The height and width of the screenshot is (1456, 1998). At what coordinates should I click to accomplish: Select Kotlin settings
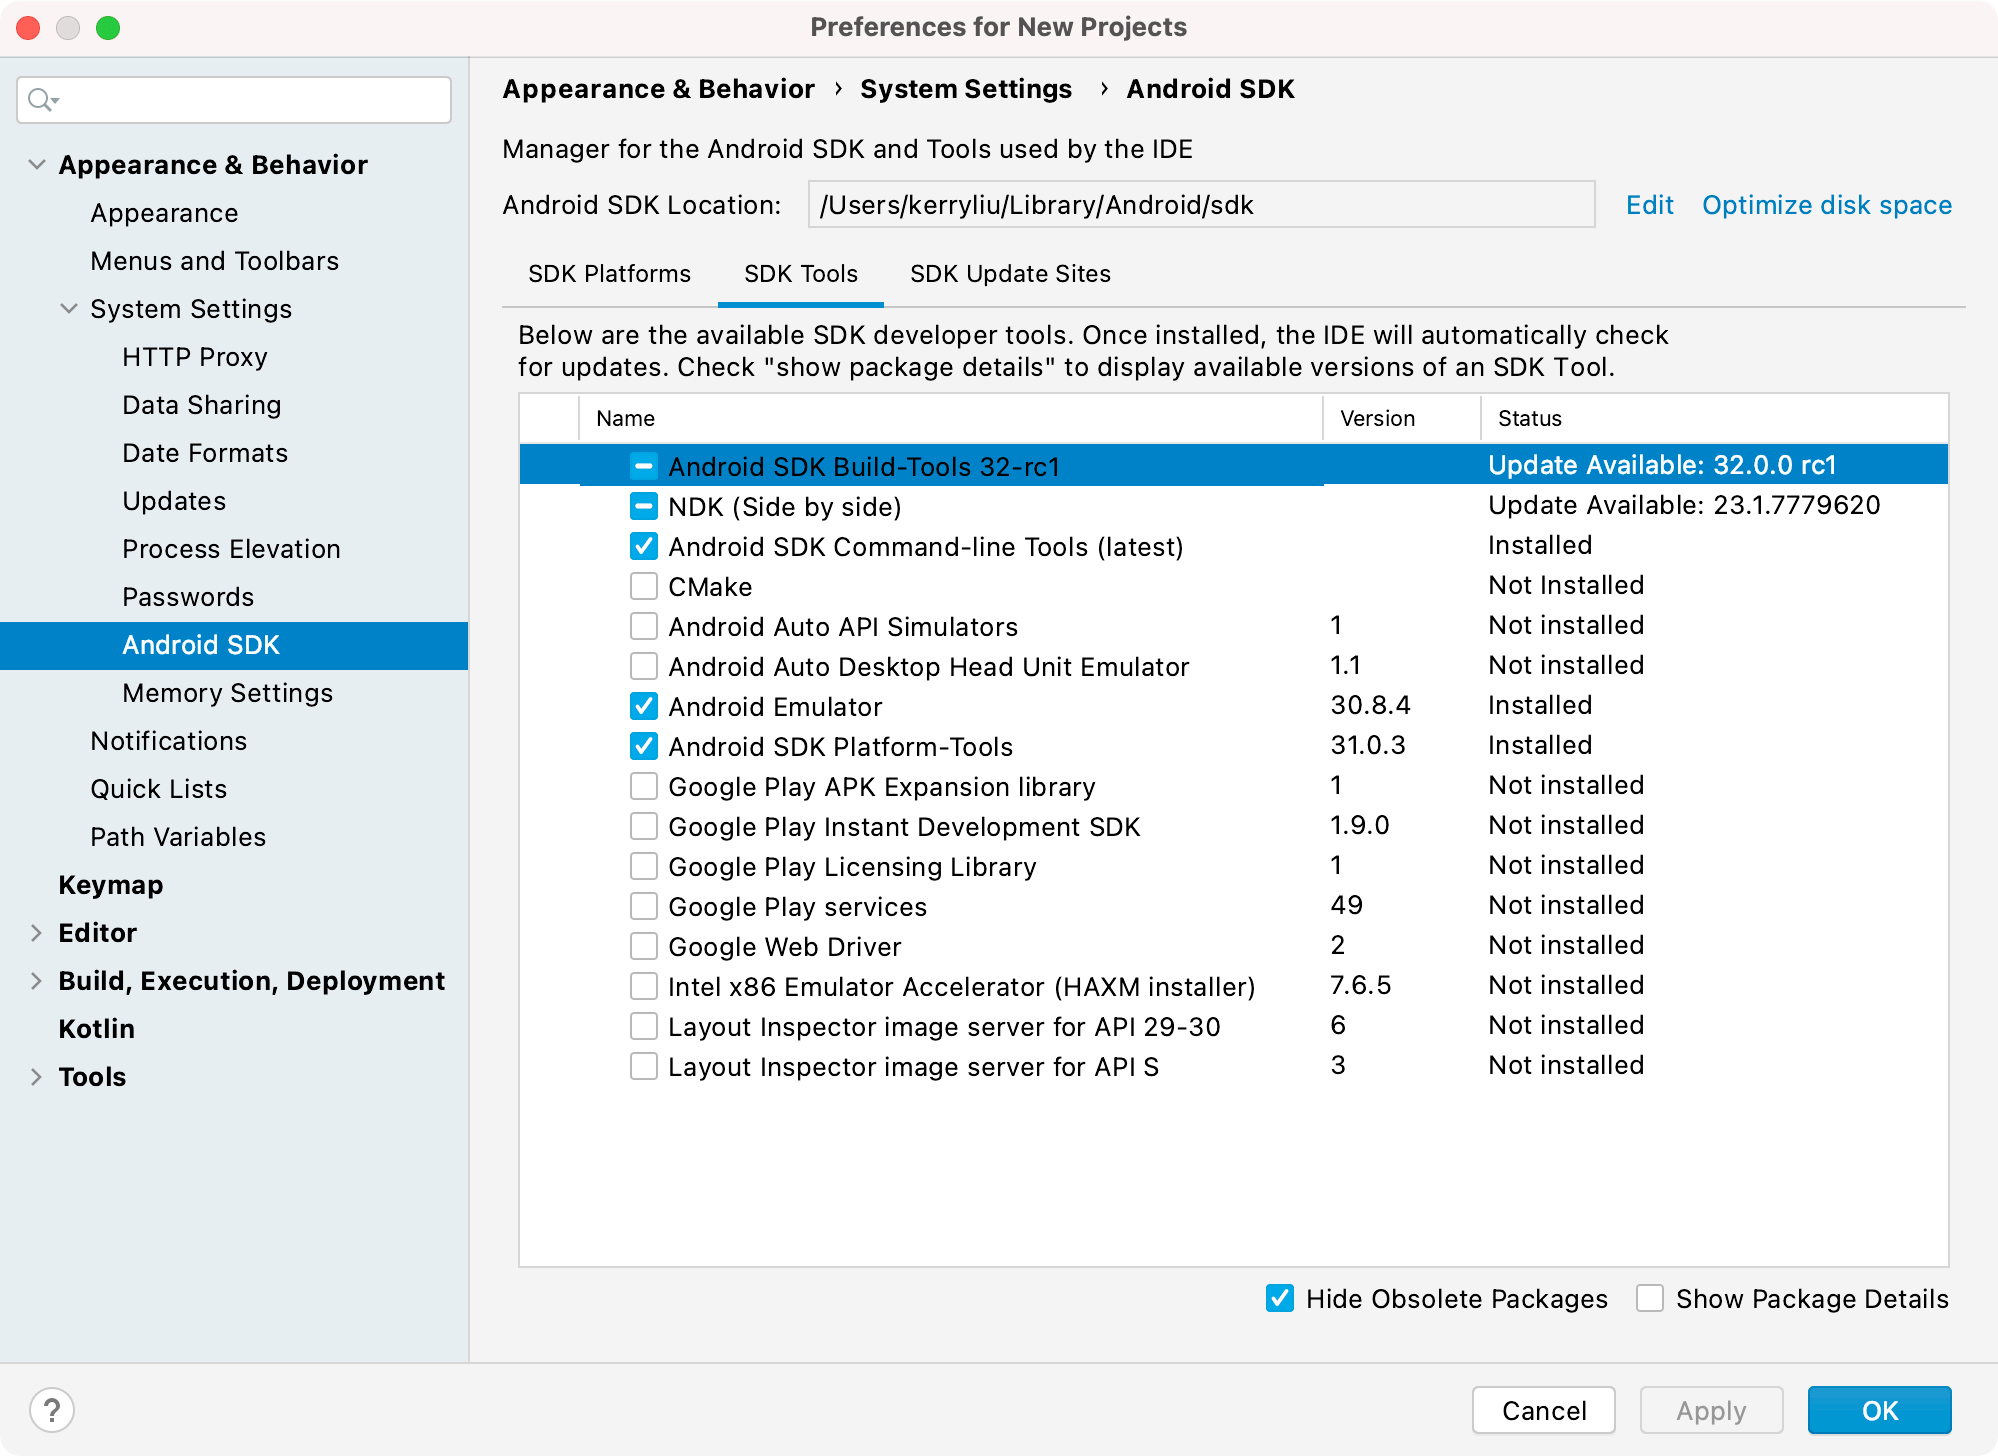[x=96, y=1029]
